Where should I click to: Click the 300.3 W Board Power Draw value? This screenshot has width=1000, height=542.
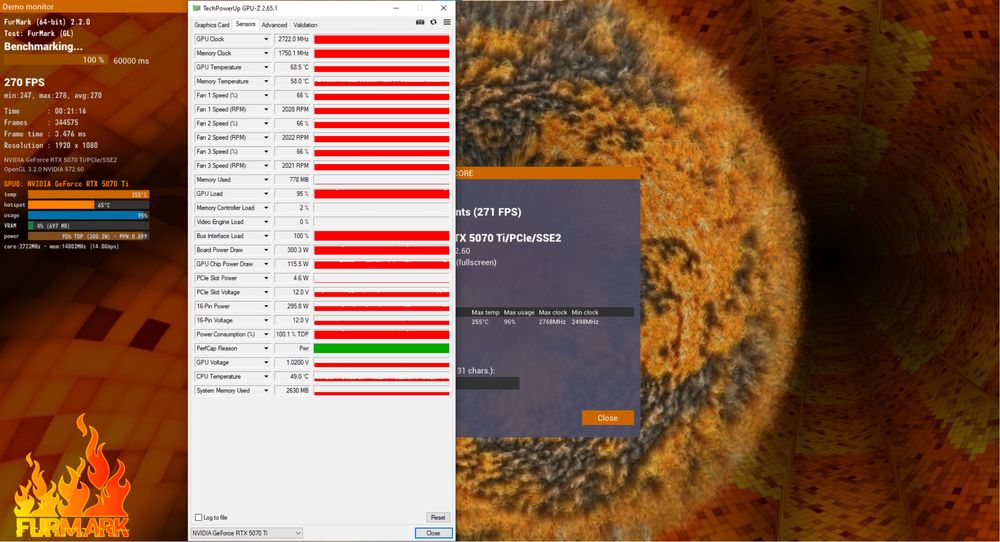[292, 249]
